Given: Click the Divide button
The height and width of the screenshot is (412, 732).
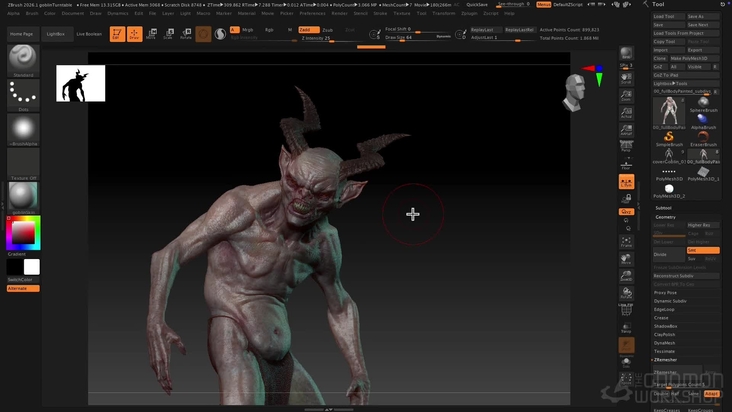Looking at the screenshot, I should pos(669,254).
